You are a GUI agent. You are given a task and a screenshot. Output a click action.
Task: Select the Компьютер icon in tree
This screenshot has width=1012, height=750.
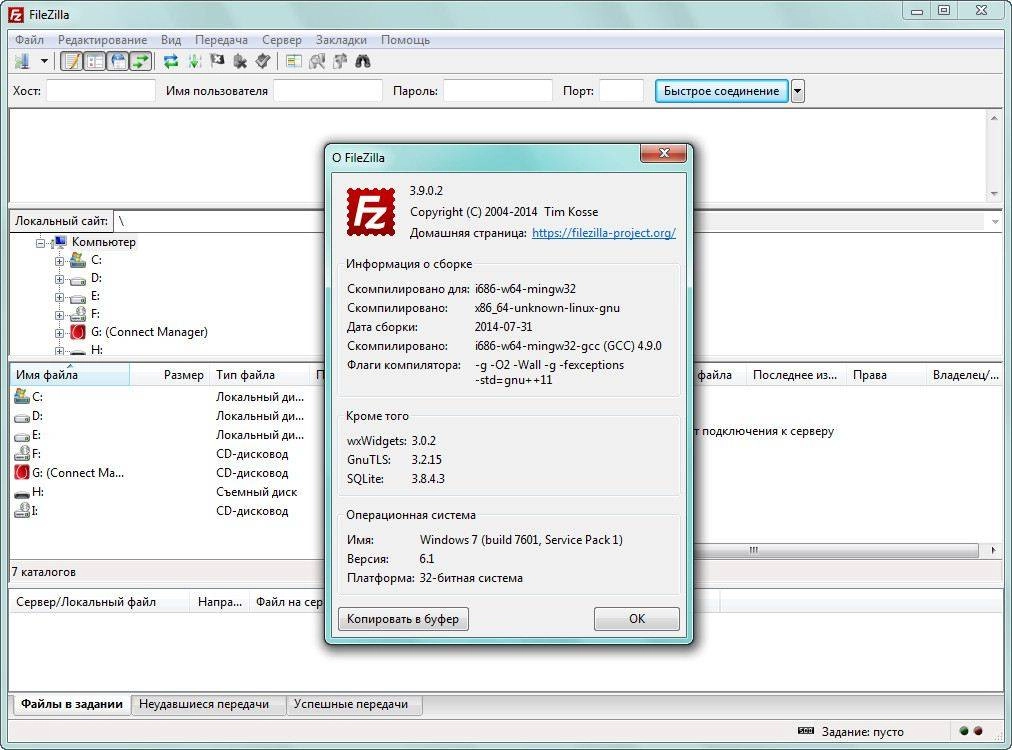[59, 242]
